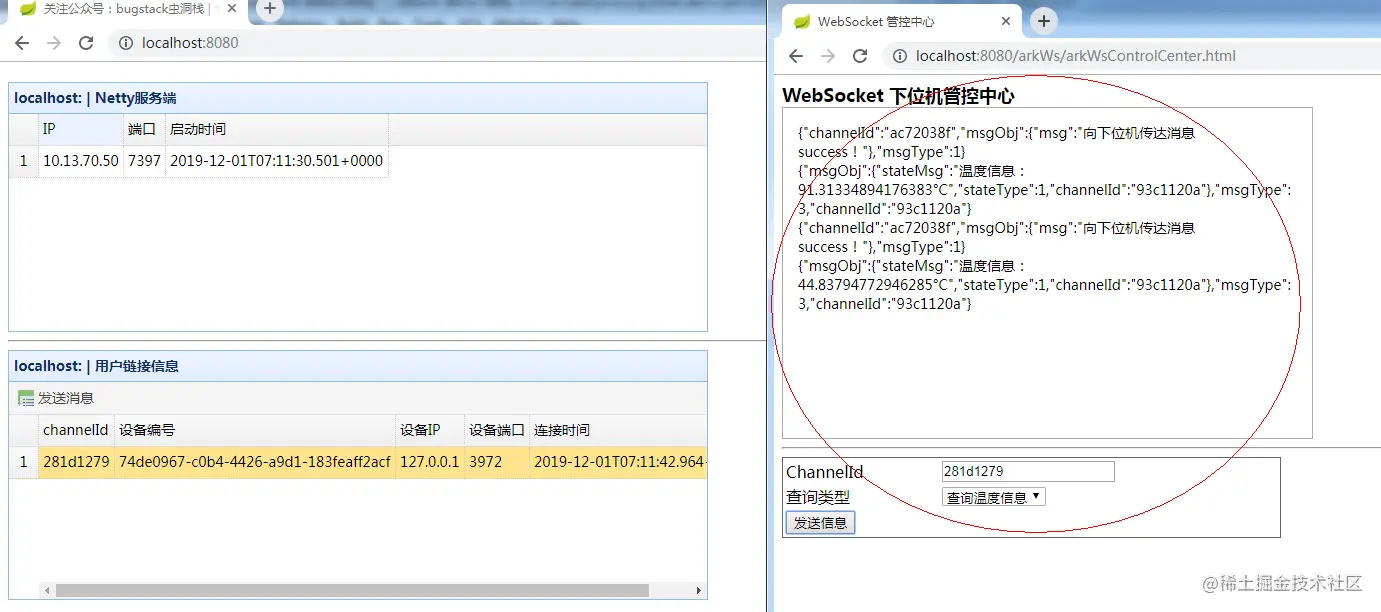1381x612 pixels.
Task: Select the channelId cell 281d1279
Action: tap(76, 462)
